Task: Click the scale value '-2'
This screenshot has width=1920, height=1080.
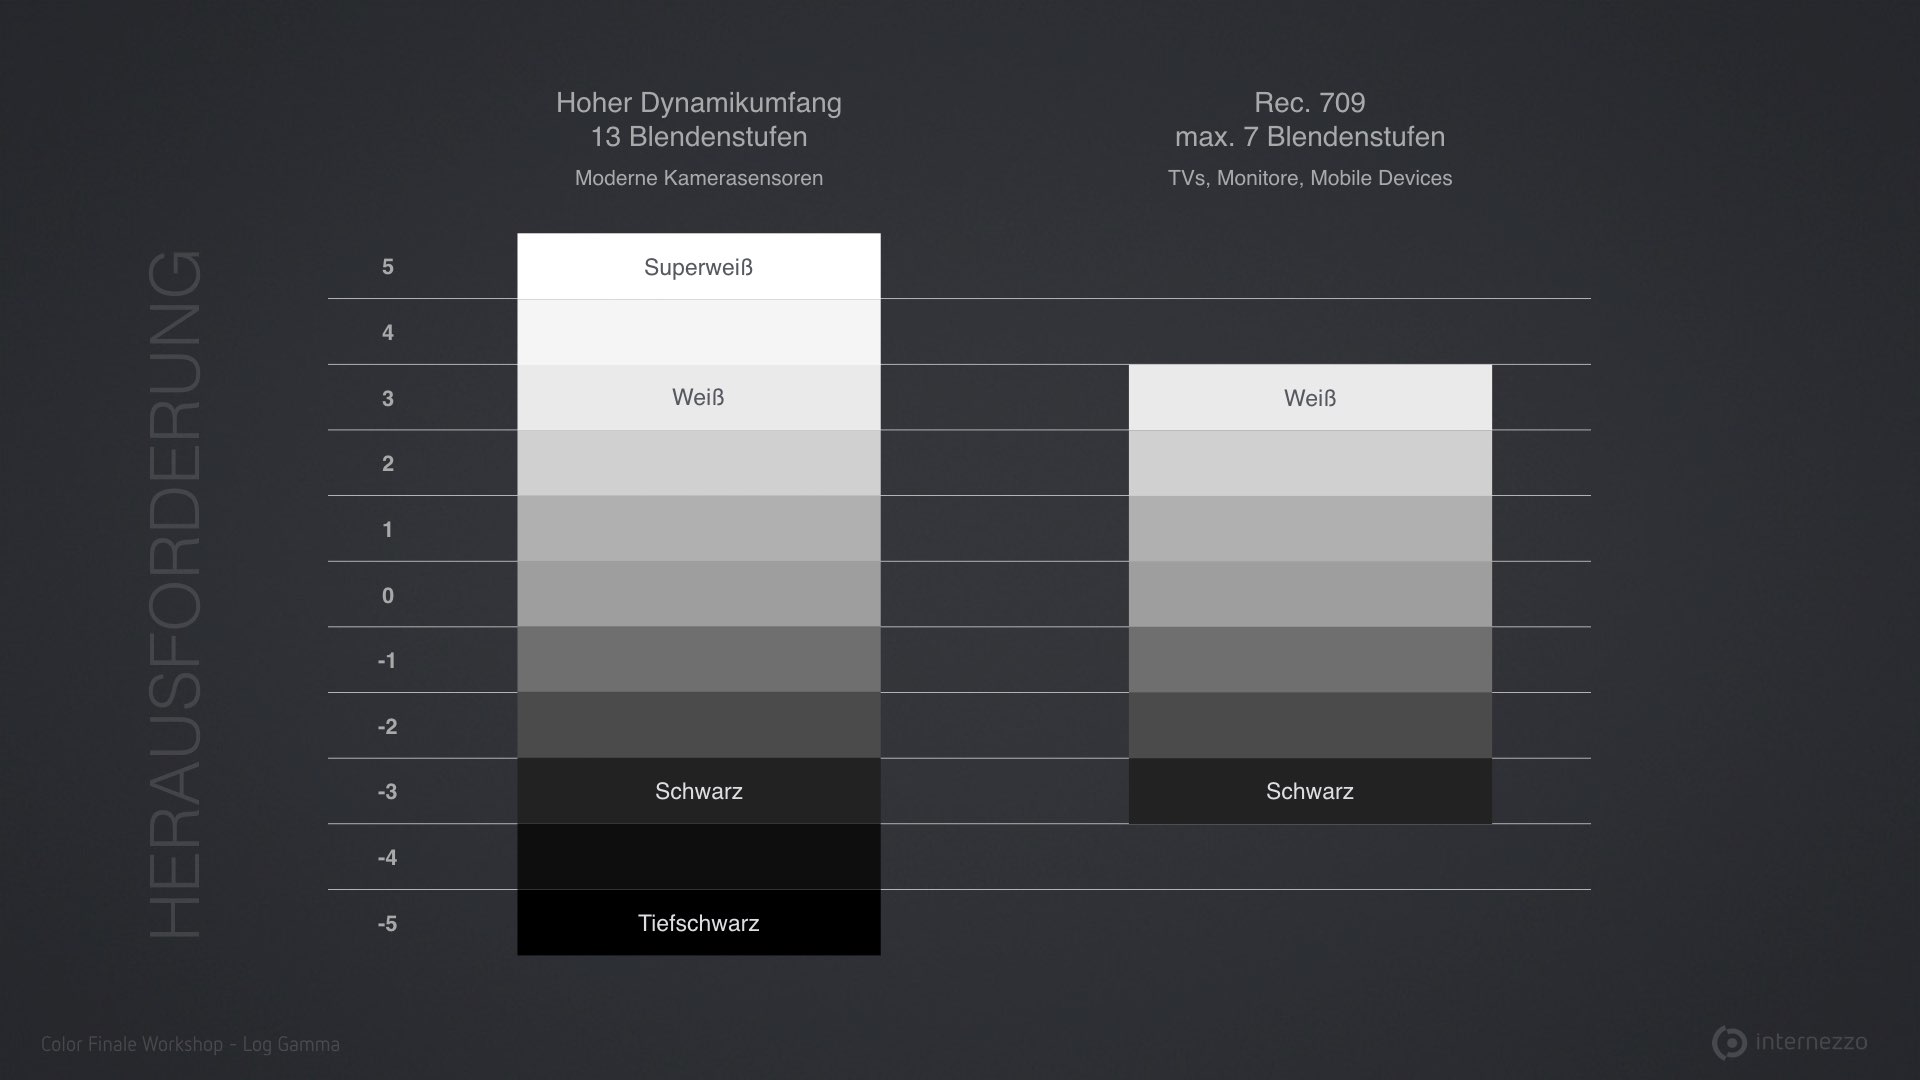Action: (x=387, y=726)
